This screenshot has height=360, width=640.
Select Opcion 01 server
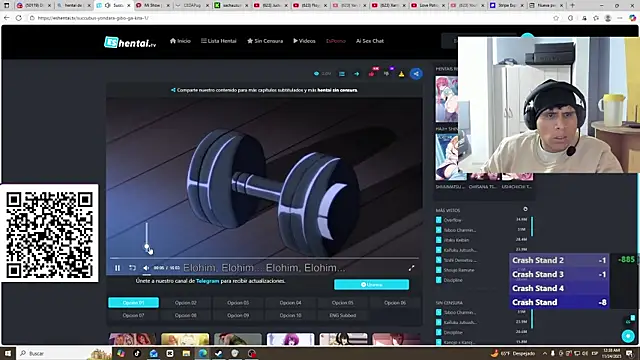click(x=133, y=303)
